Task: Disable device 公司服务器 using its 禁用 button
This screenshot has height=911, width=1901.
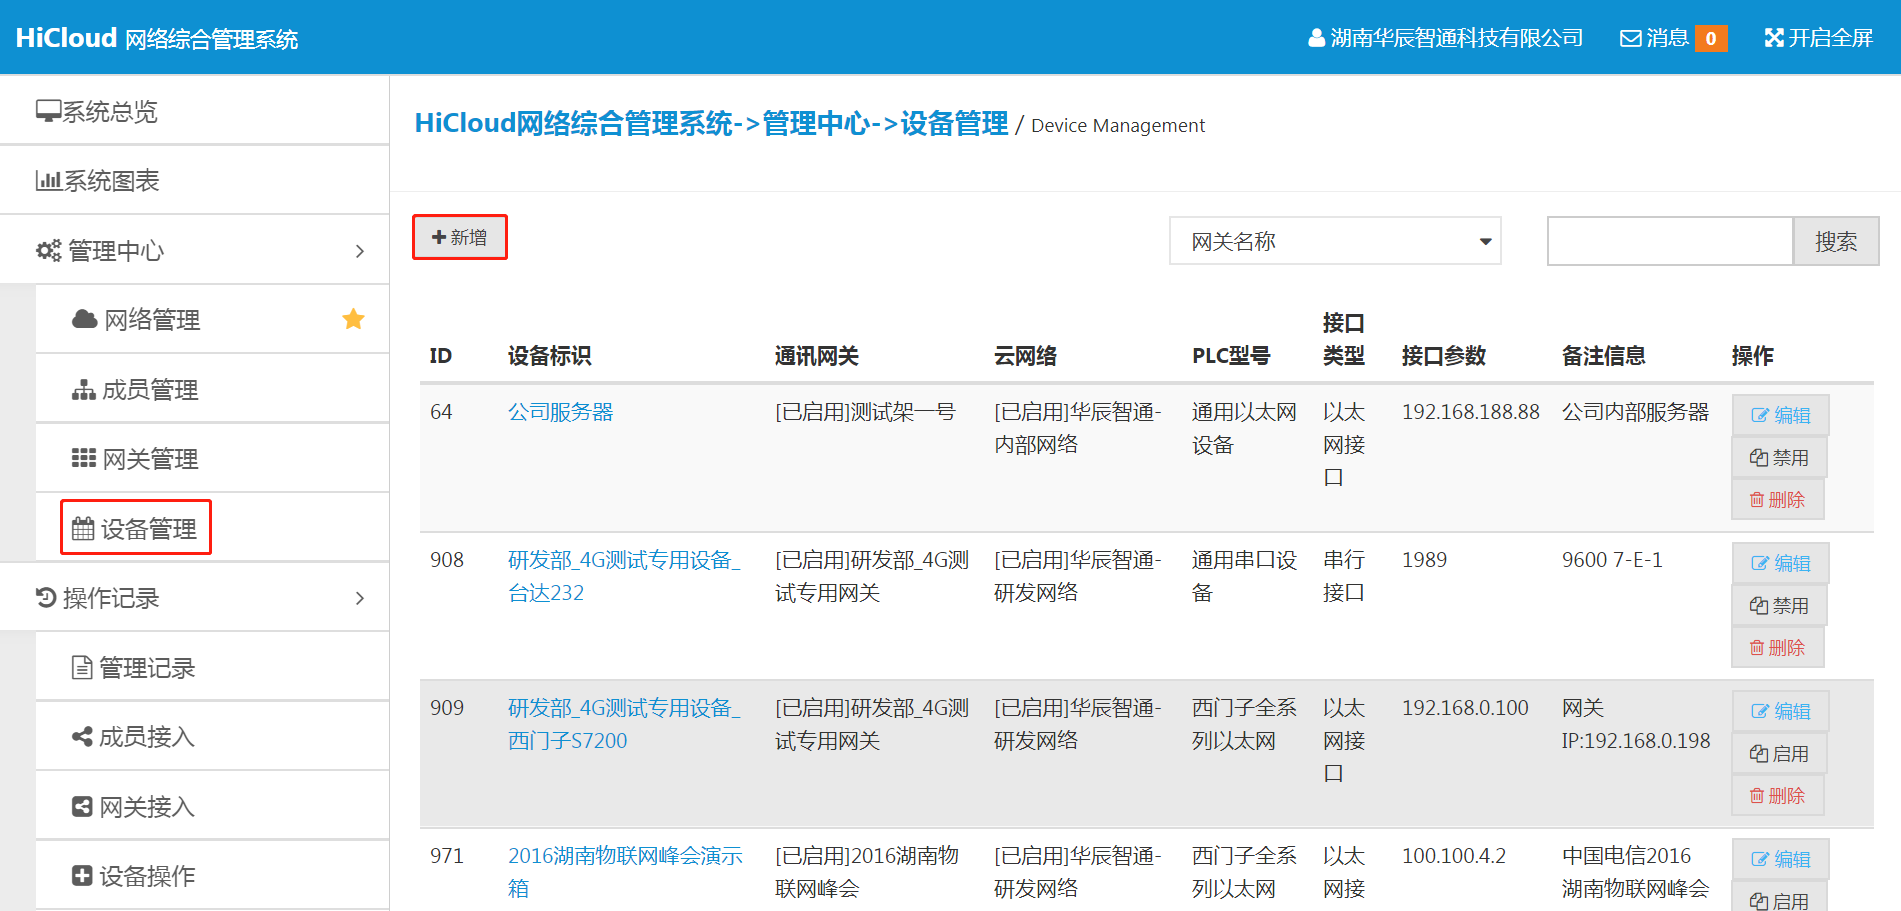Action: click(x=1778, y=457)
